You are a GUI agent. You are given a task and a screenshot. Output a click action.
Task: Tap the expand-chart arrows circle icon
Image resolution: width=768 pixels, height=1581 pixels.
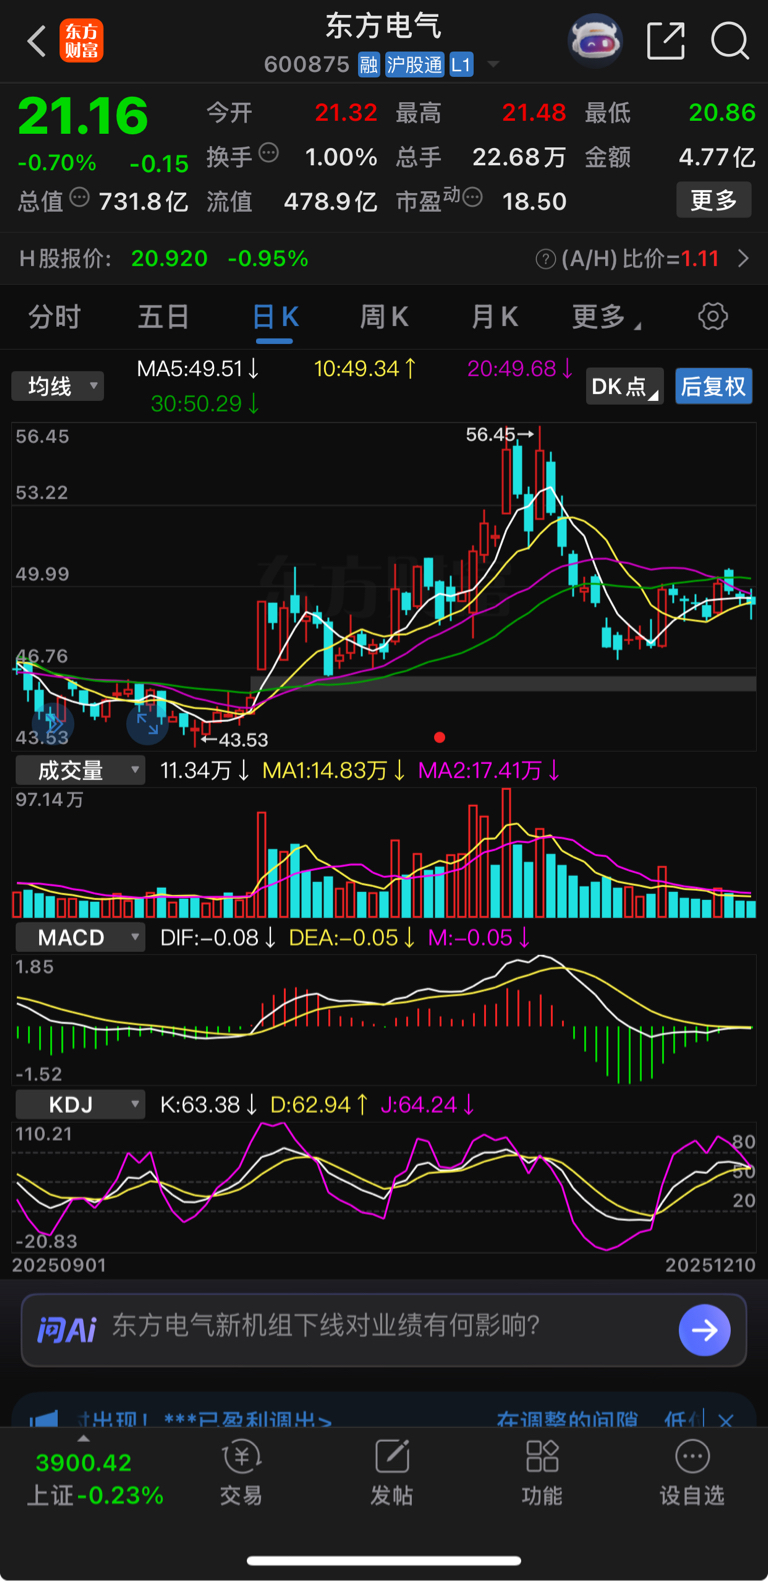[147, 723]
